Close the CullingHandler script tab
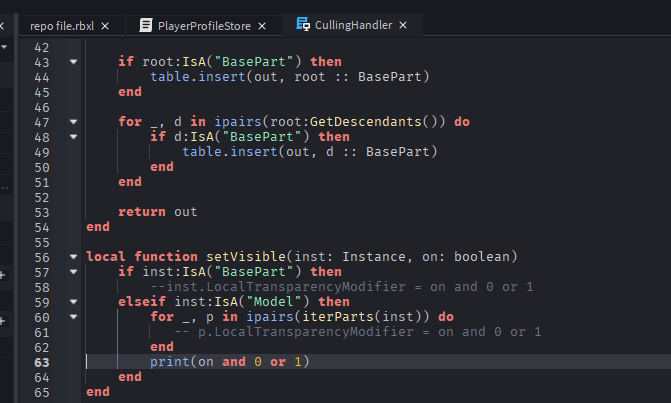This screenshot has width=671, height=403. (402, 24)
